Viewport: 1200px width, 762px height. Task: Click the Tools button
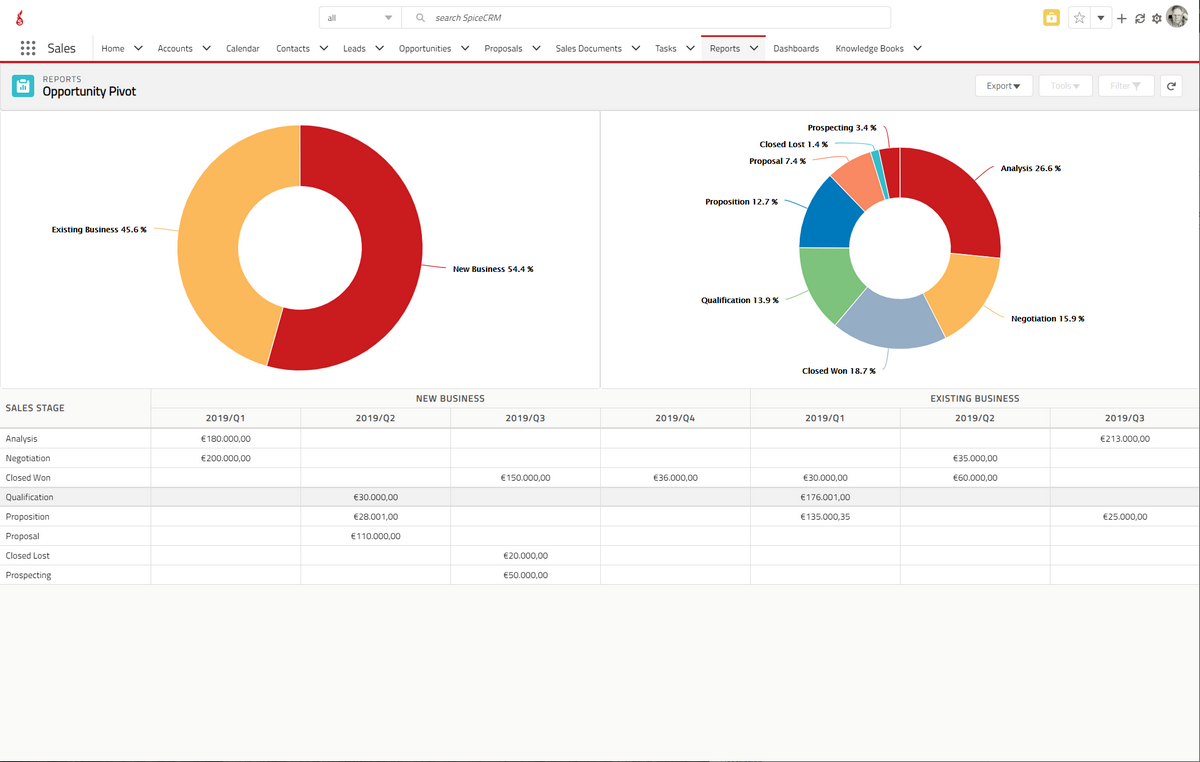(x=1064, y=86)
